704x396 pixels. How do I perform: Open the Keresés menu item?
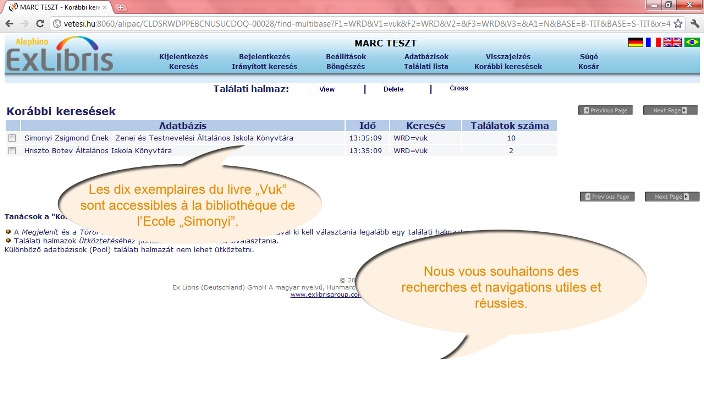(184, 66)
